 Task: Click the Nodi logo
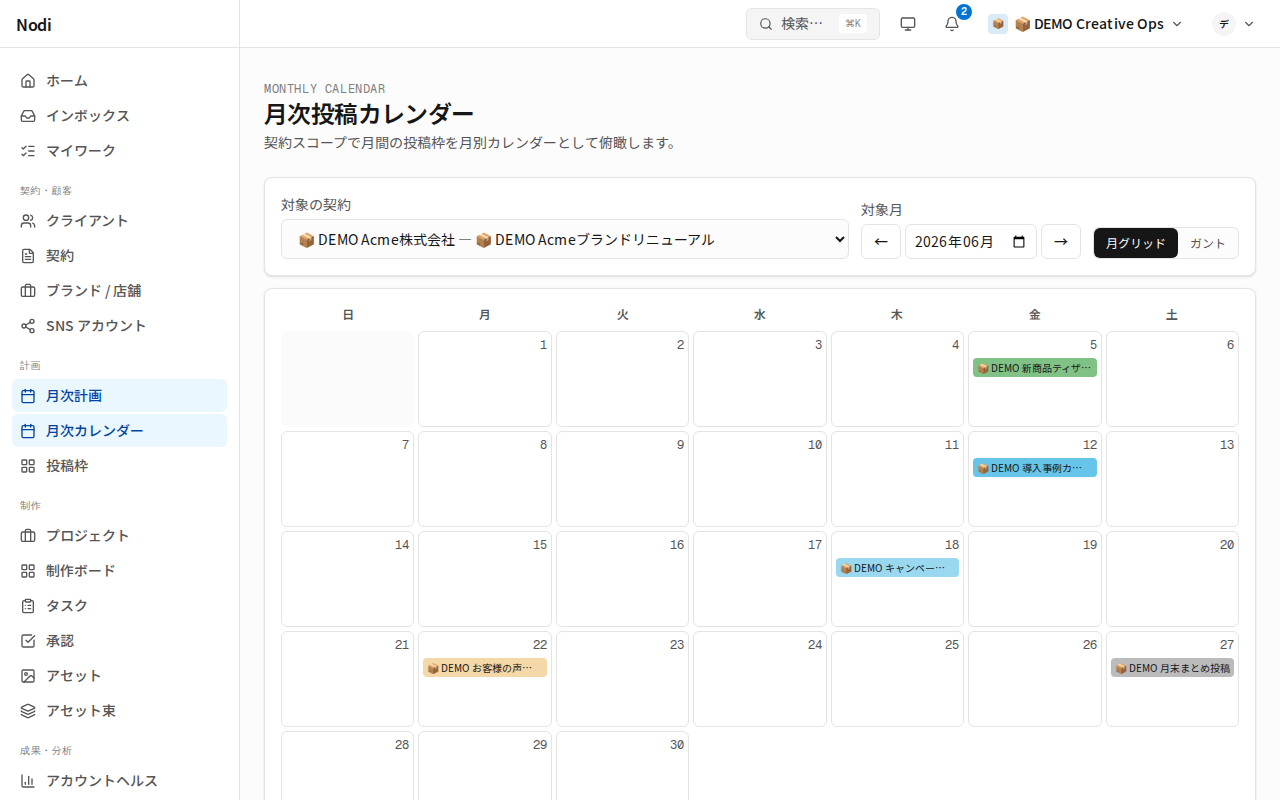34,24
